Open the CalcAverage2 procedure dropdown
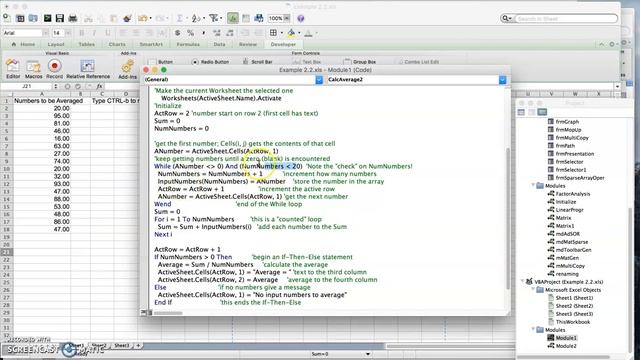Screen dimensions: 640x360 502,80
